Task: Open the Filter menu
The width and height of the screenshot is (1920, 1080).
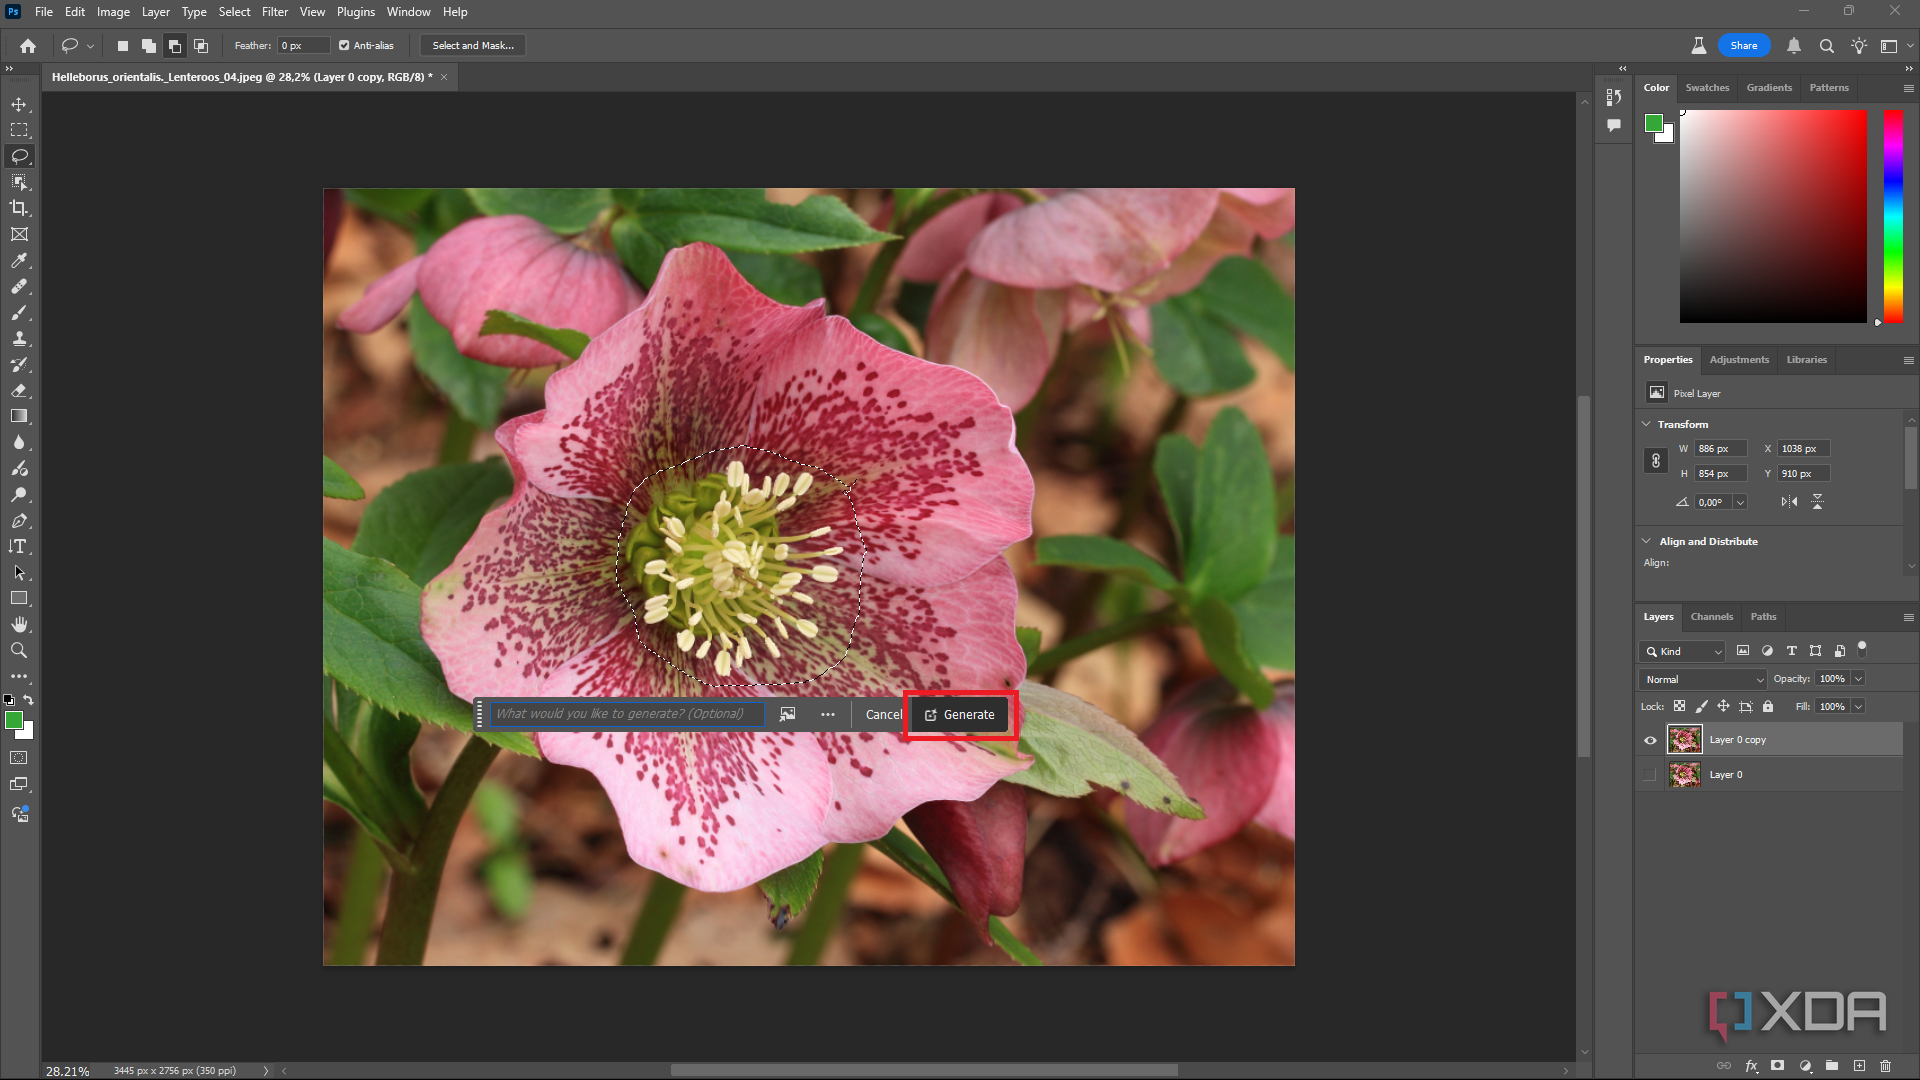Action: point(275,12)
